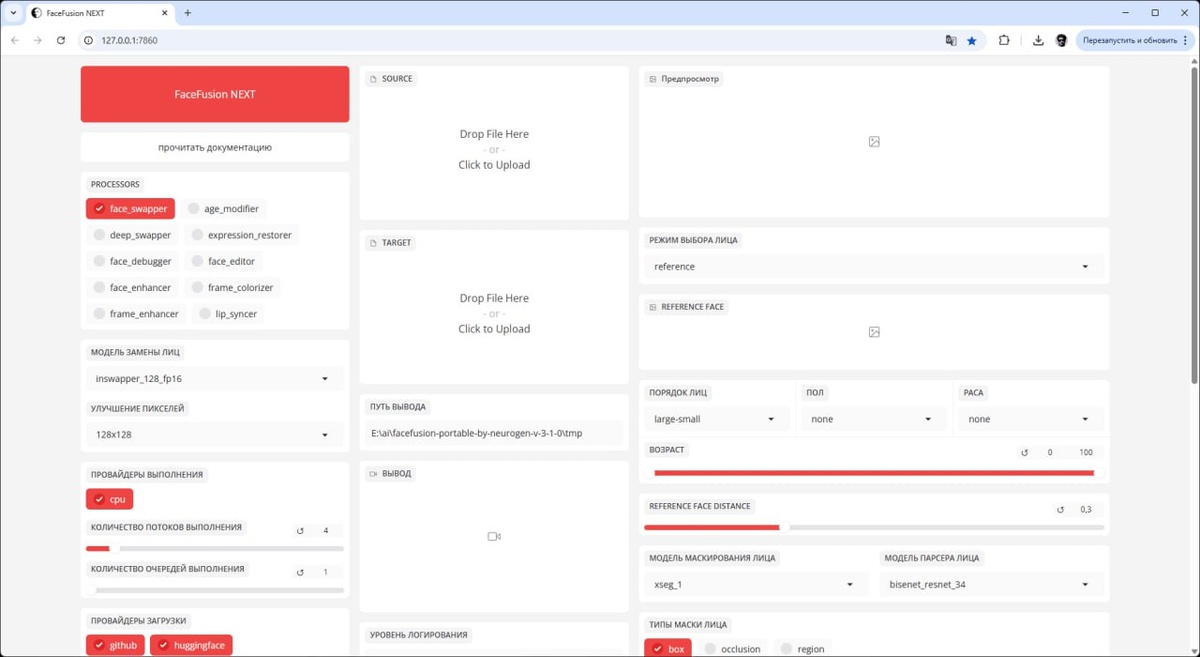Enable the region face mask type
The height and width of the screenshot is (657, 1200).
(x=803, y=649)
